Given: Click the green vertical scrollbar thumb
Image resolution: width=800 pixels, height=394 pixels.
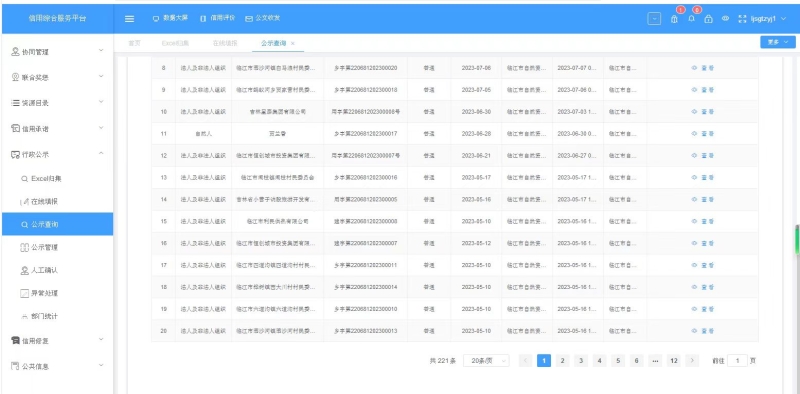Looking at the screenshot, I should tap(797, 240).
